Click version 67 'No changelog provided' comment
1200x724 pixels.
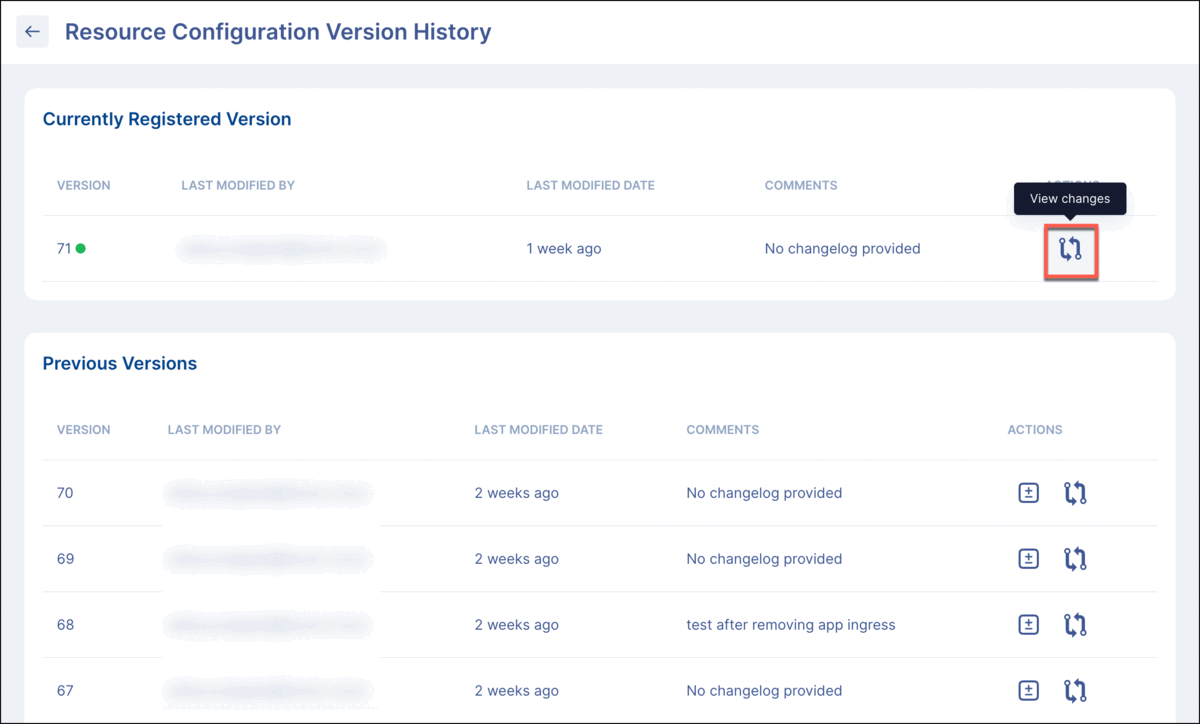click(764, 691)
